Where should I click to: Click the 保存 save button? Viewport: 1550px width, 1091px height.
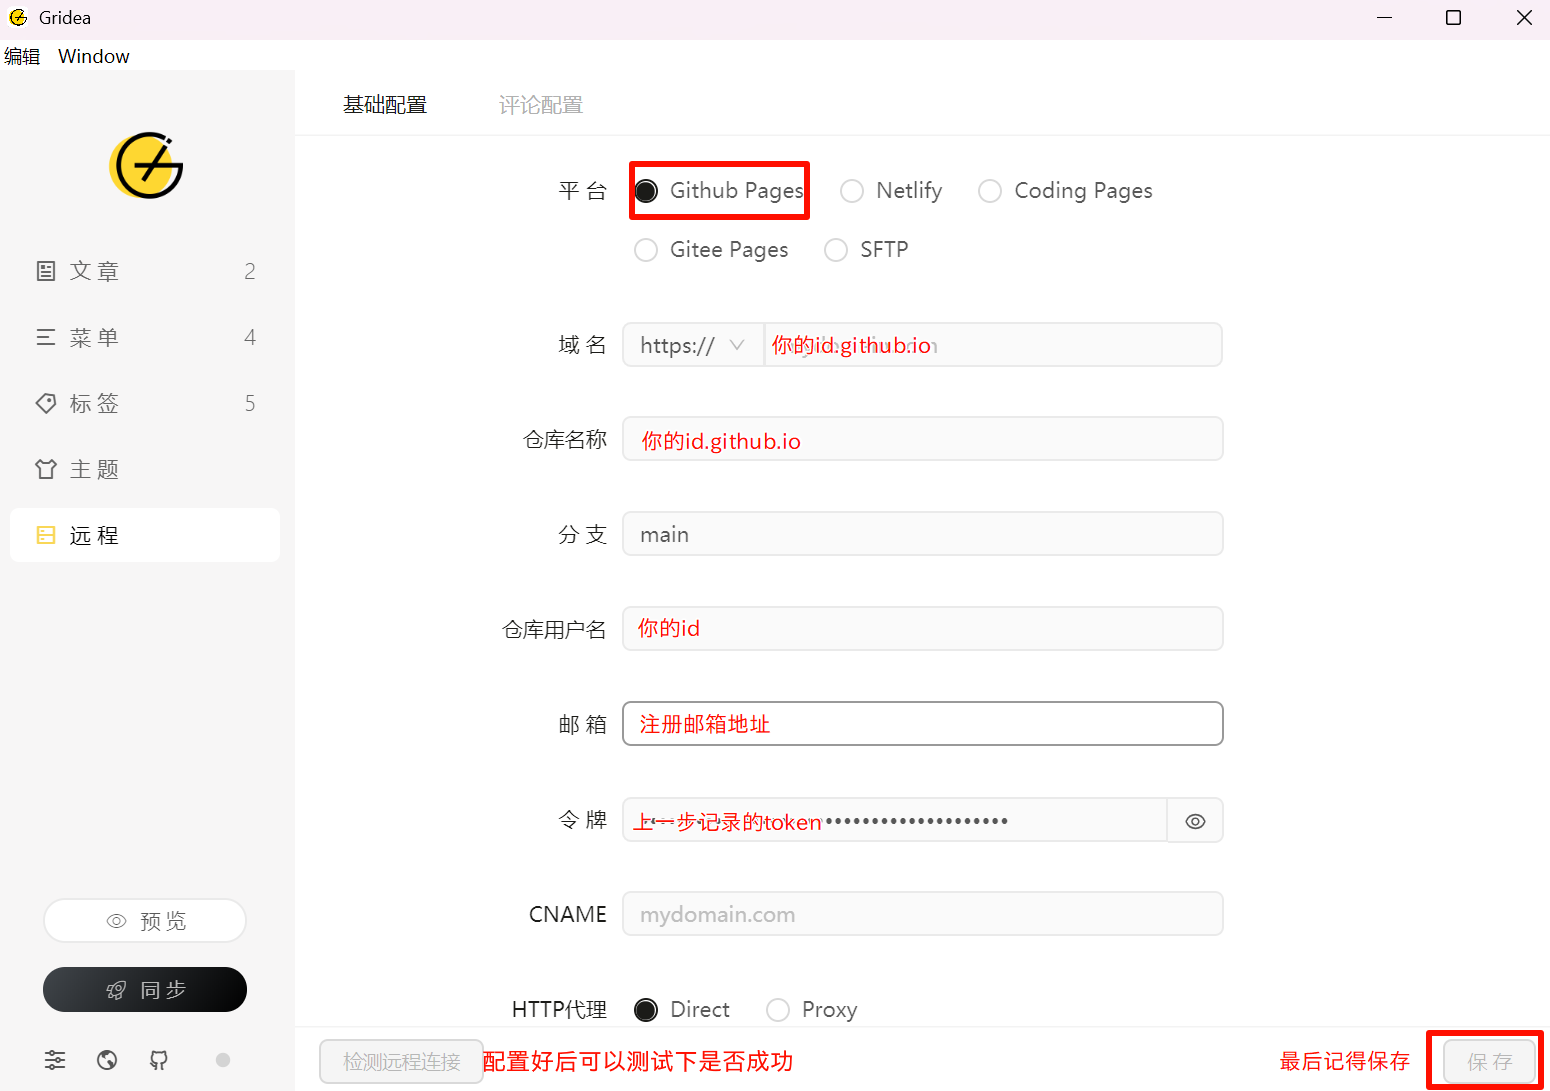tap(1489, 1061)
